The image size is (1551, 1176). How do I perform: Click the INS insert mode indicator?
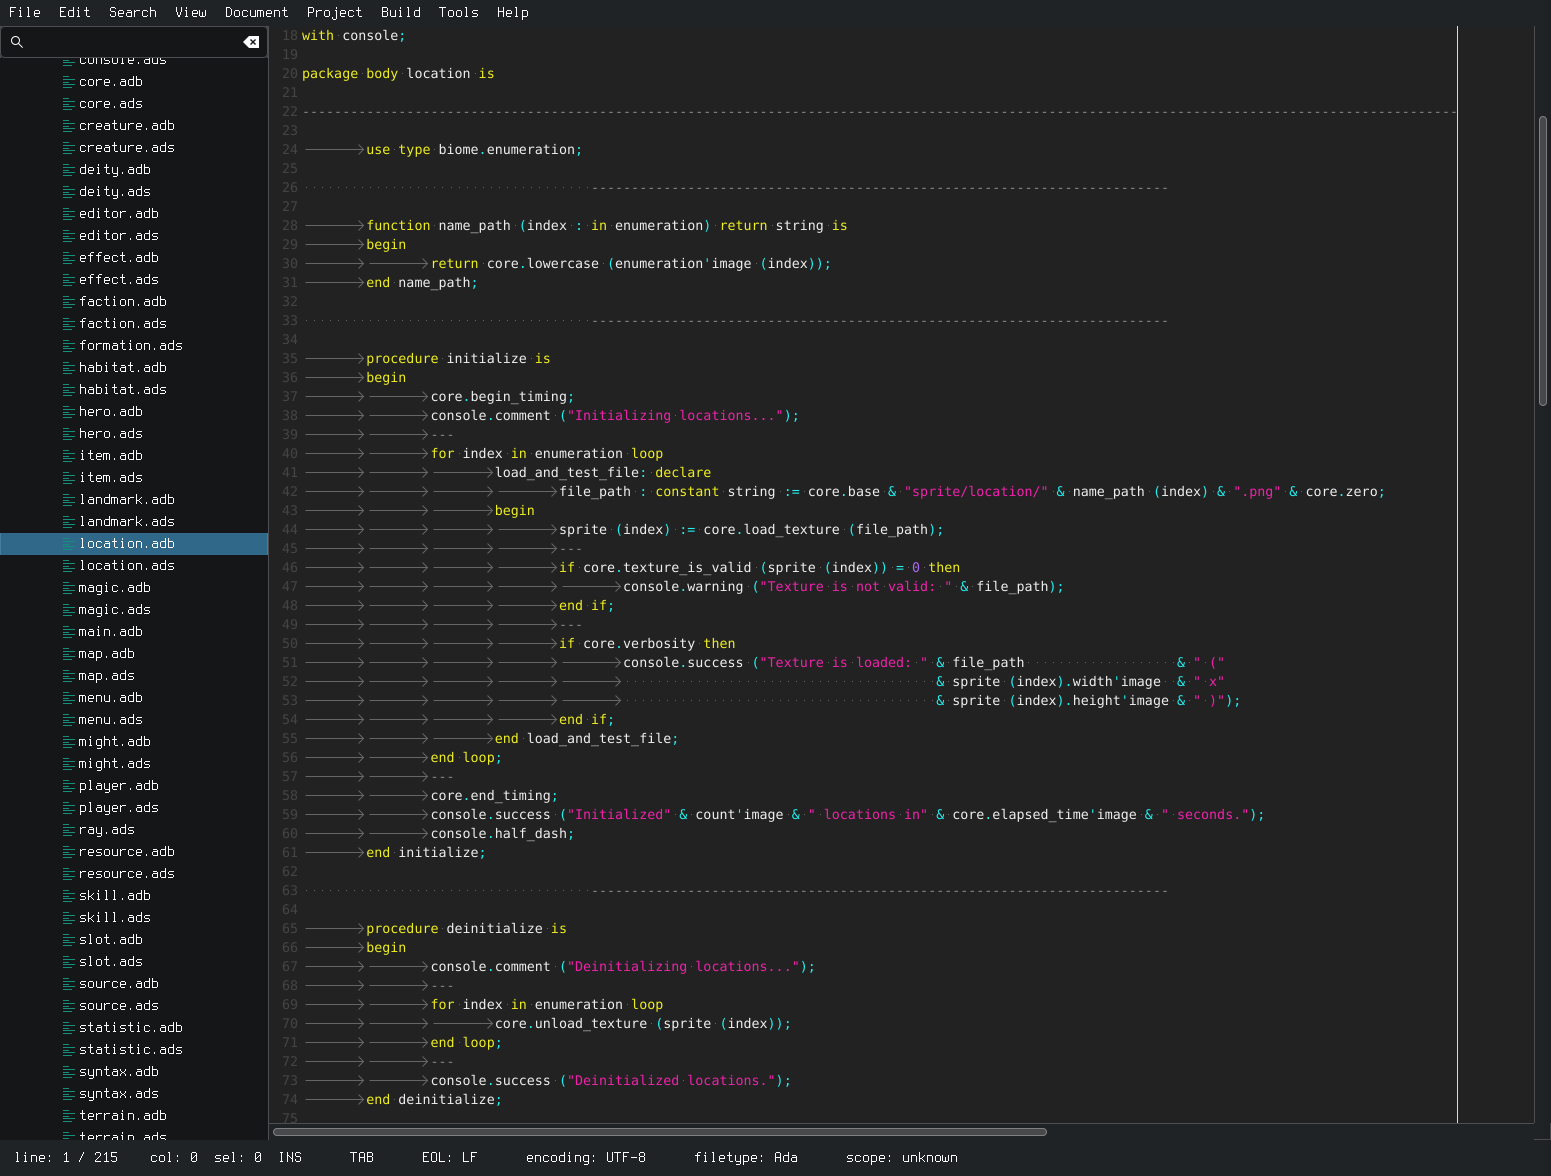pos(290,1157)
